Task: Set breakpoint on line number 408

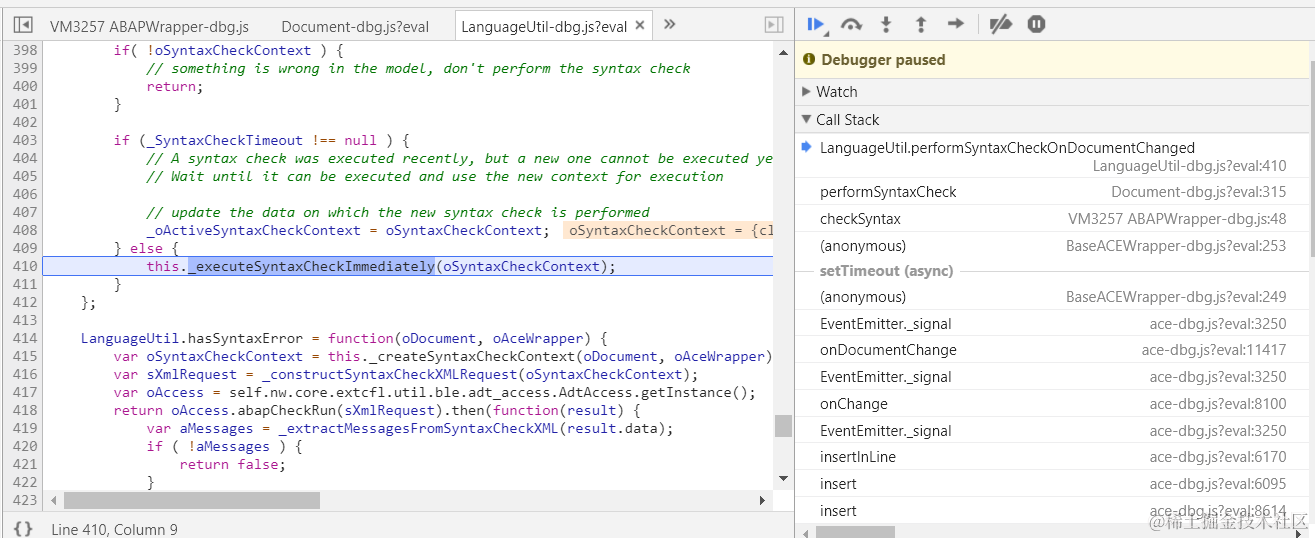Action: [26, 230]
